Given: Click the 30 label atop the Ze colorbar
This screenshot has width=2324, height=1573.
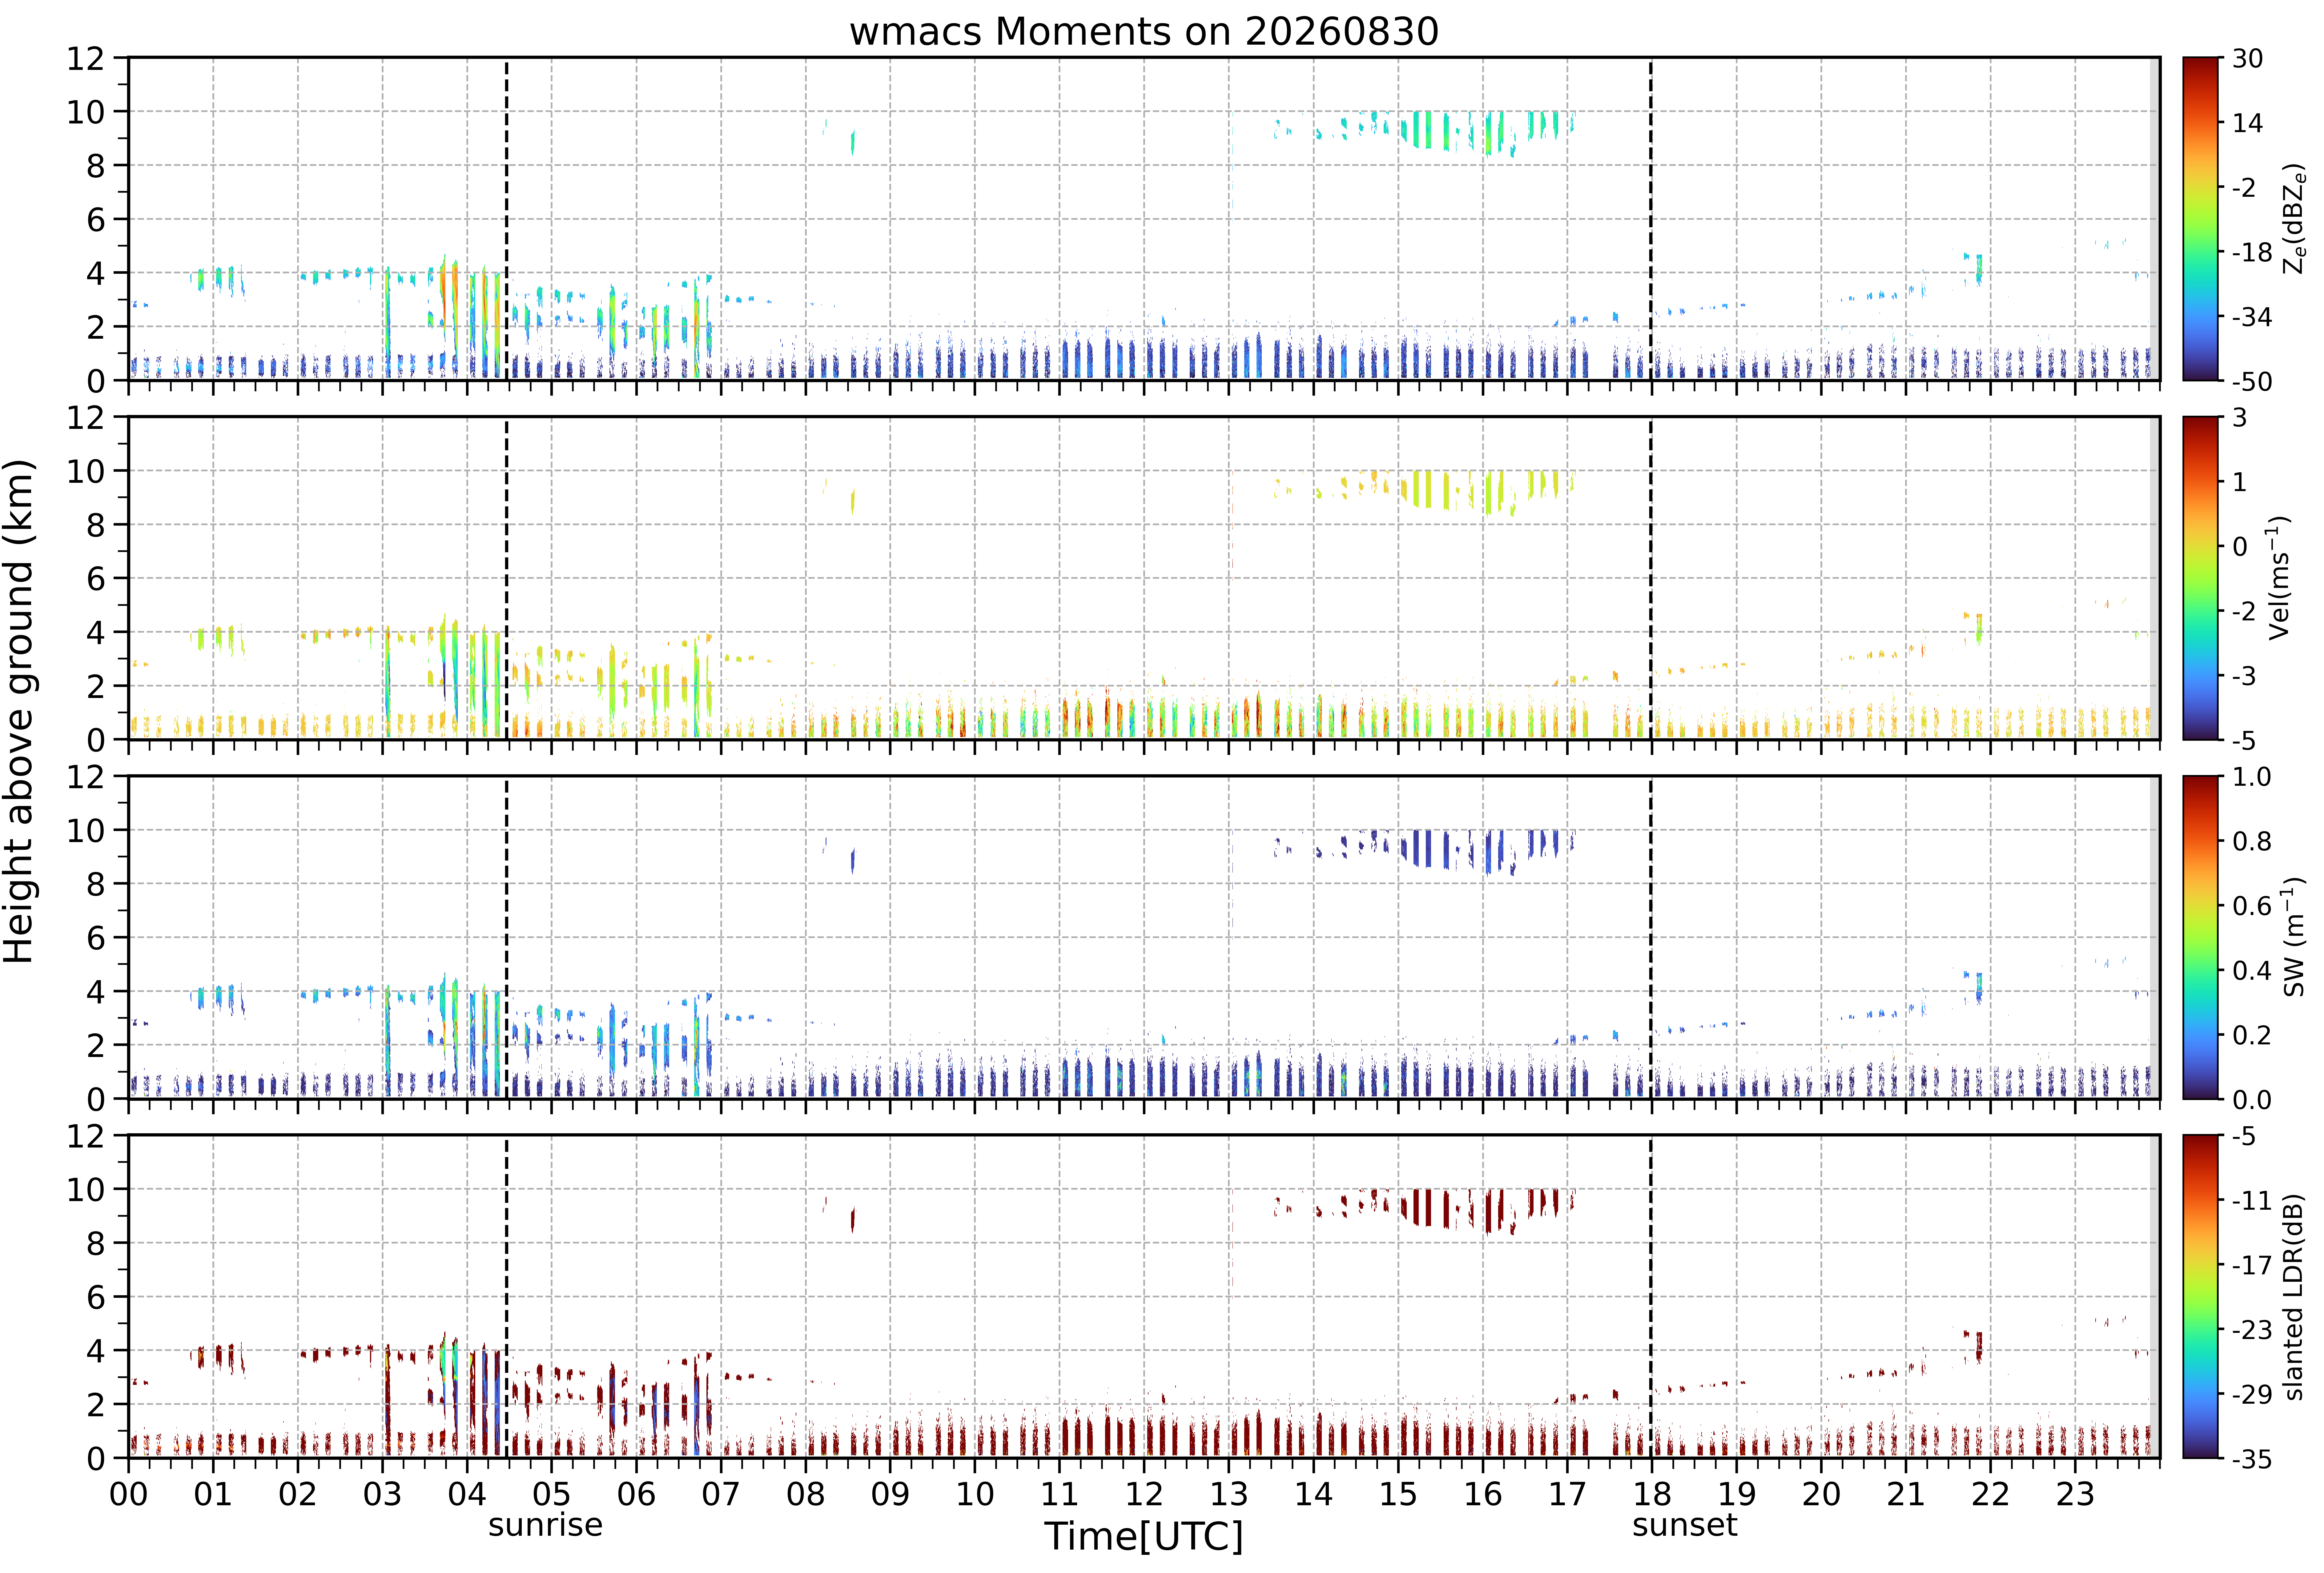Looking at the screenshot, I should tap(2247, 59).
